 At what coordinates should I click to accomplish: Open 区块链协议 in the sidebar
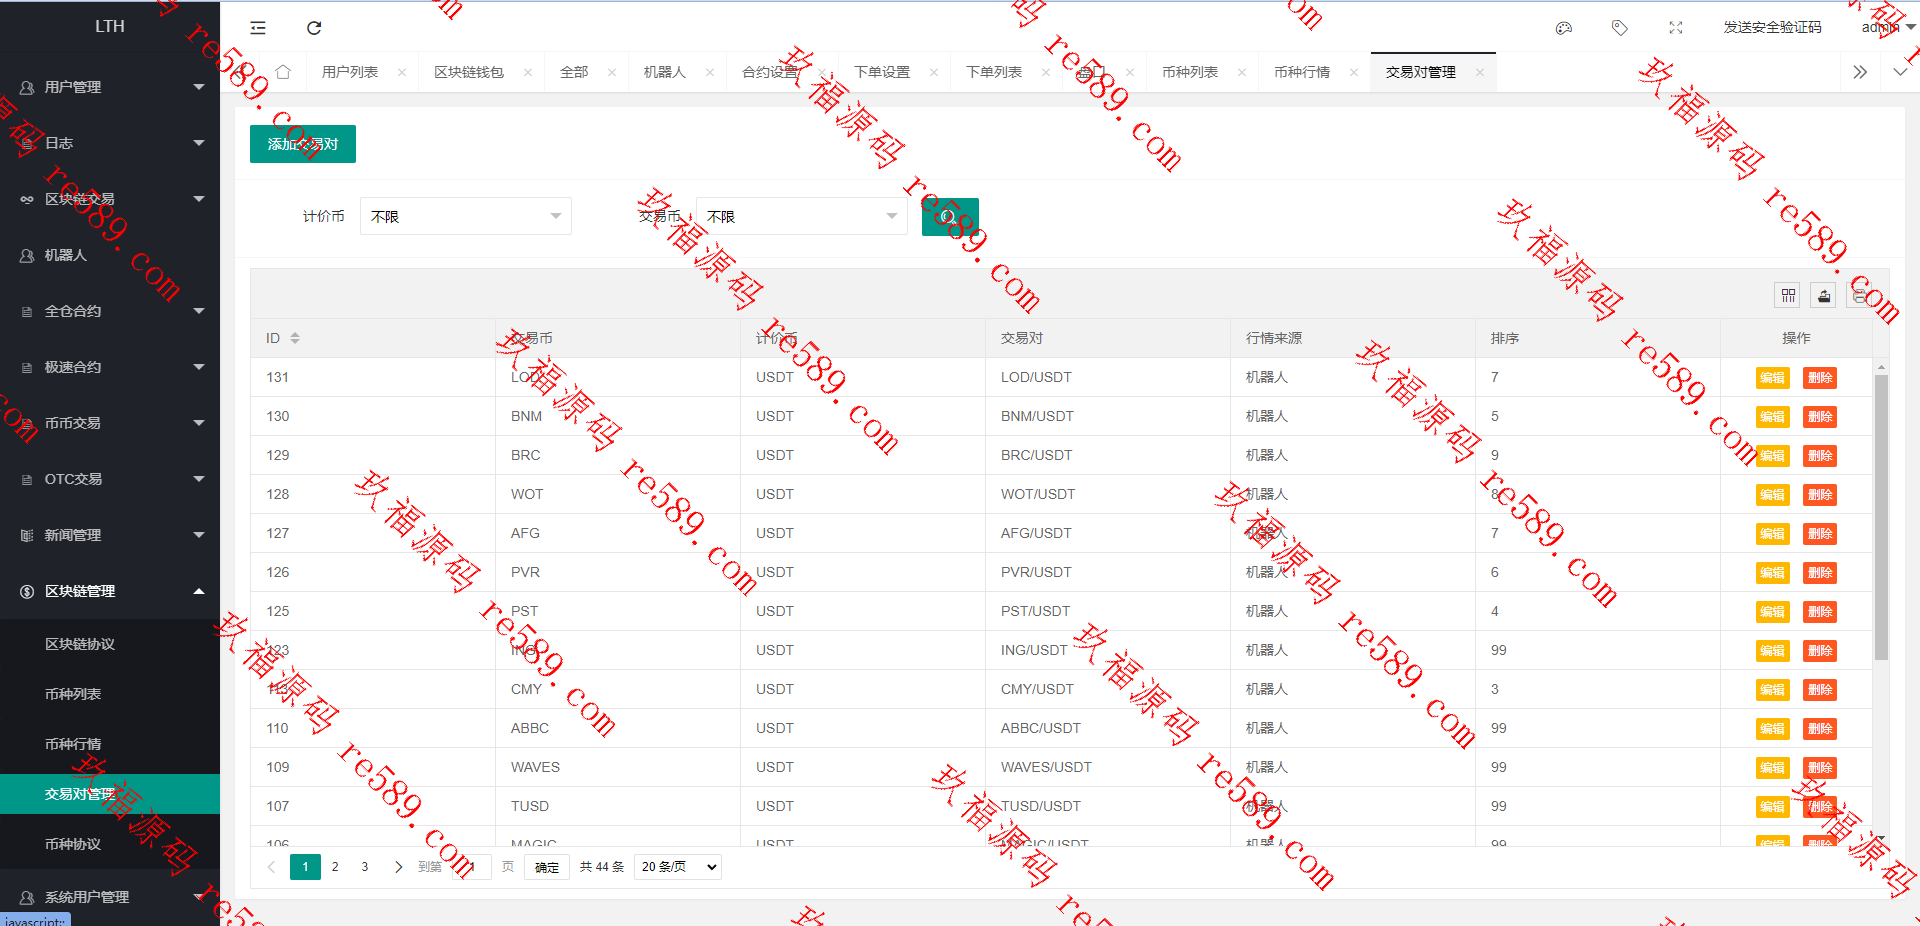pyautogui.click(x=110, y=644)
